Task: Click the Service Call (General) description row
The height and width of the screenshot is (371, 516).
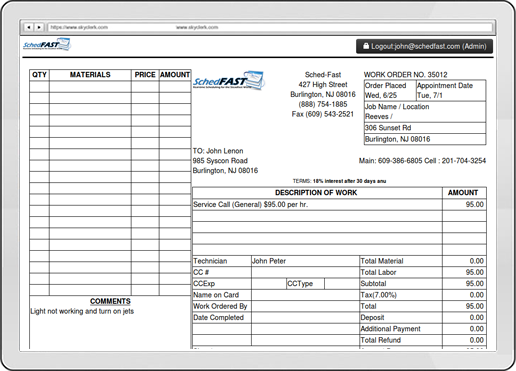Action: click(317, 205)
